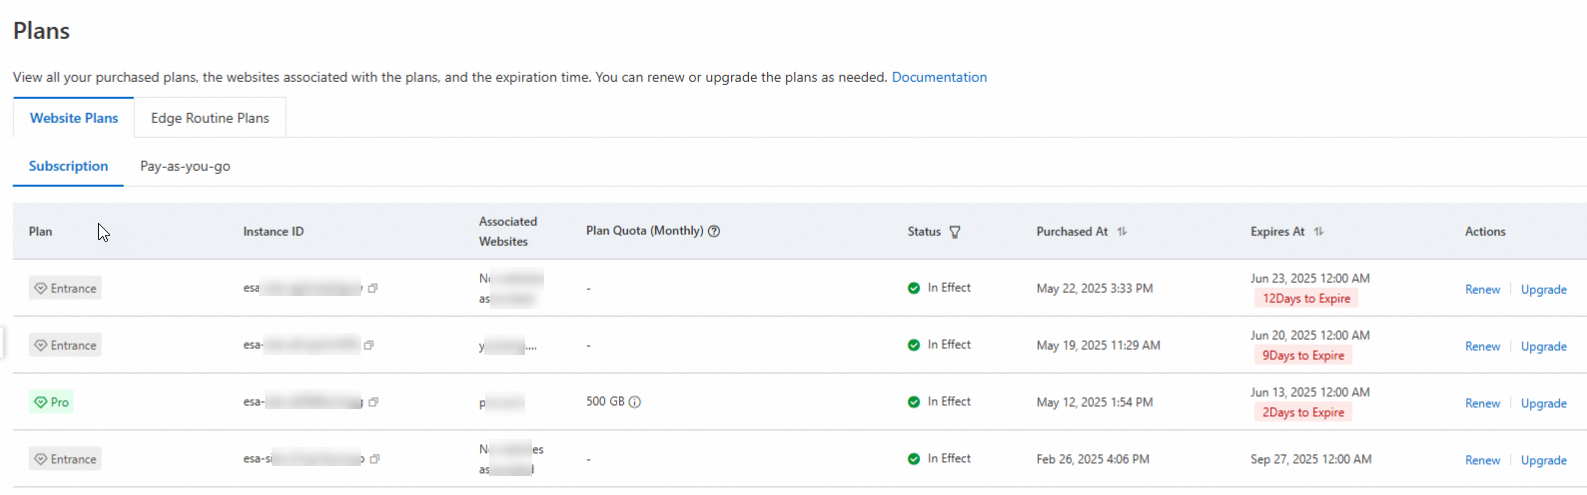Screen dimensions: 1587x495
Task: Renew plan expiring Jun 20, 2025
Action: coord(1482,346)
